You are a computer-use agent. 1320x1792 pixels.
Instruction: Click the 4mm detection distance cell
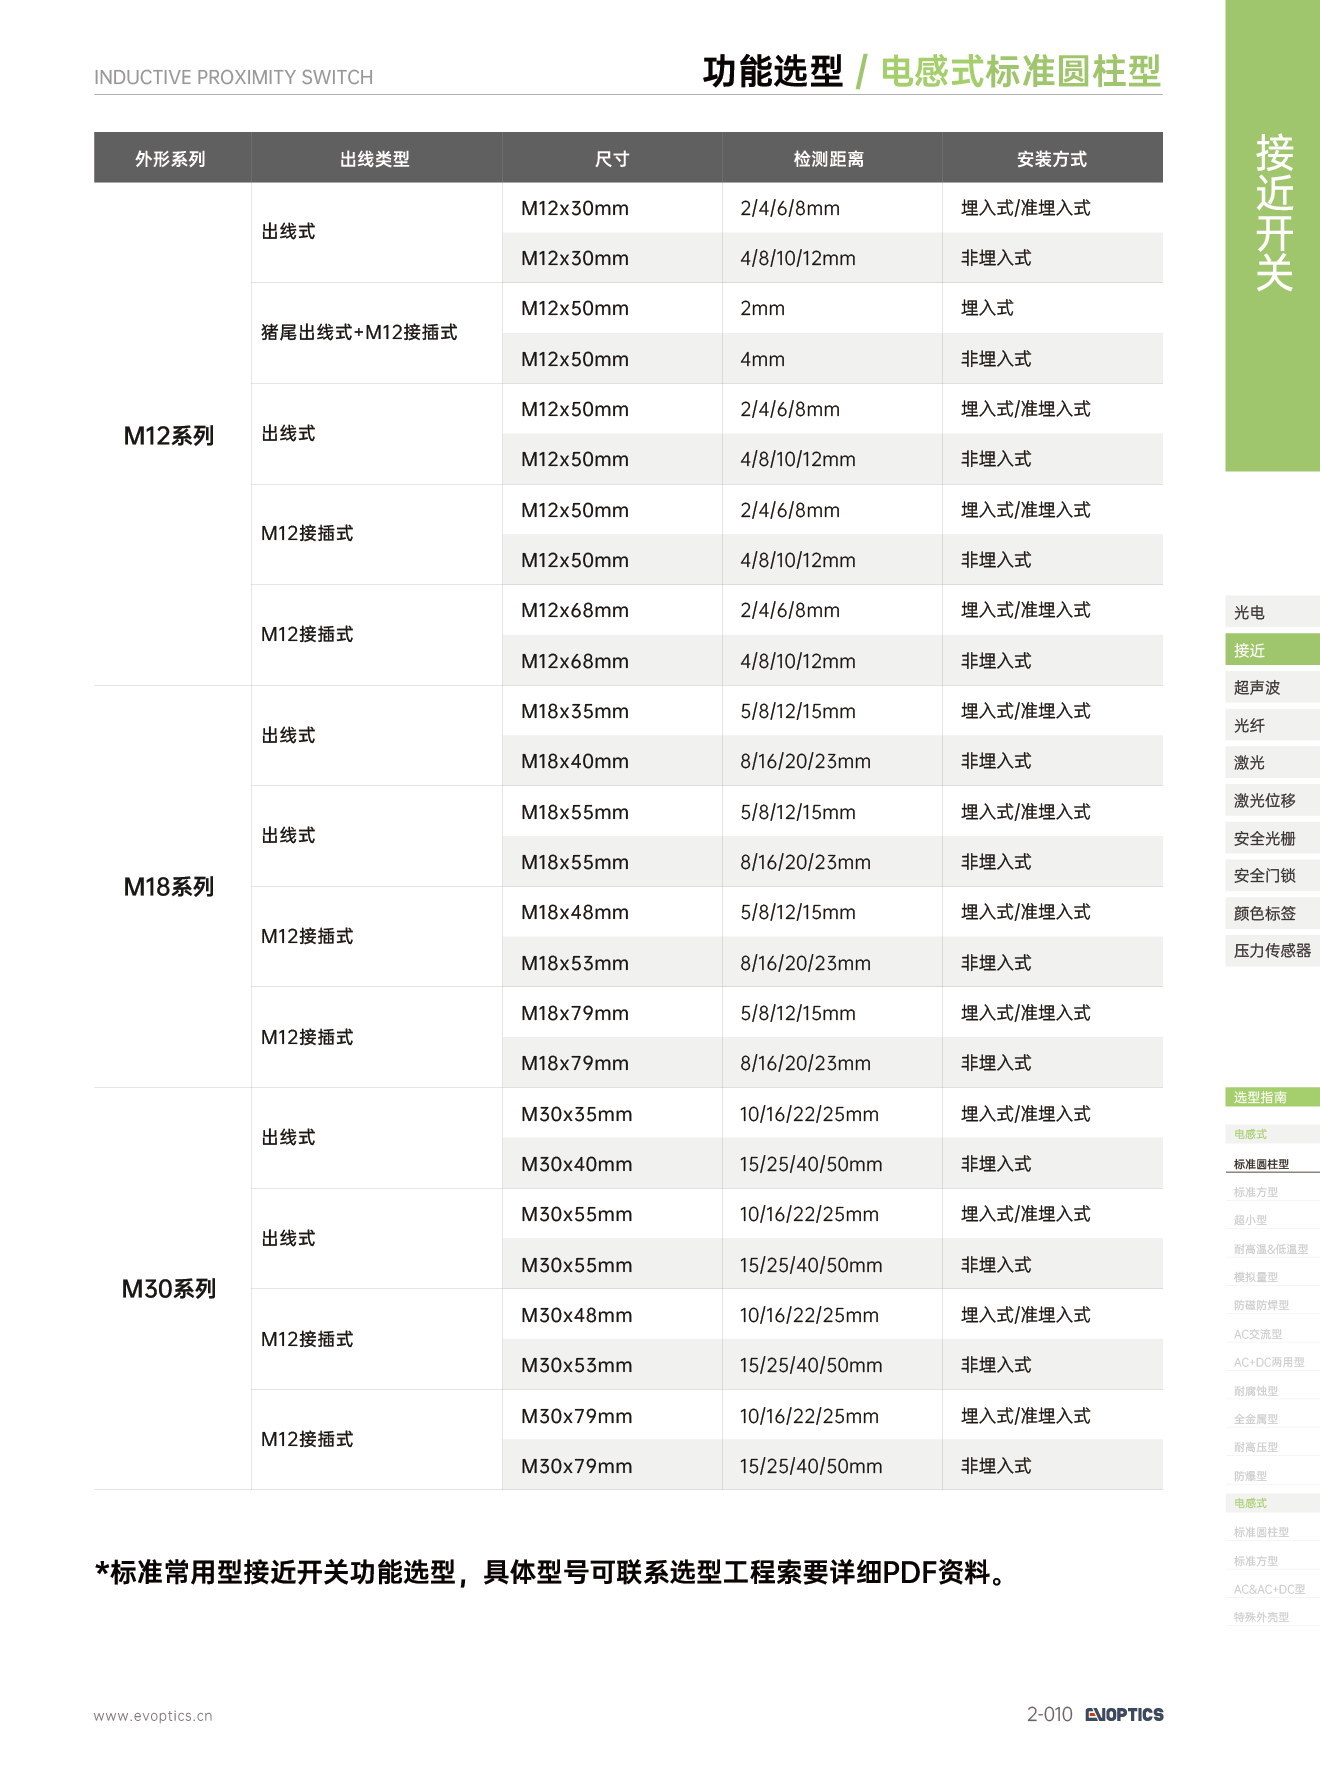(832, 359)
